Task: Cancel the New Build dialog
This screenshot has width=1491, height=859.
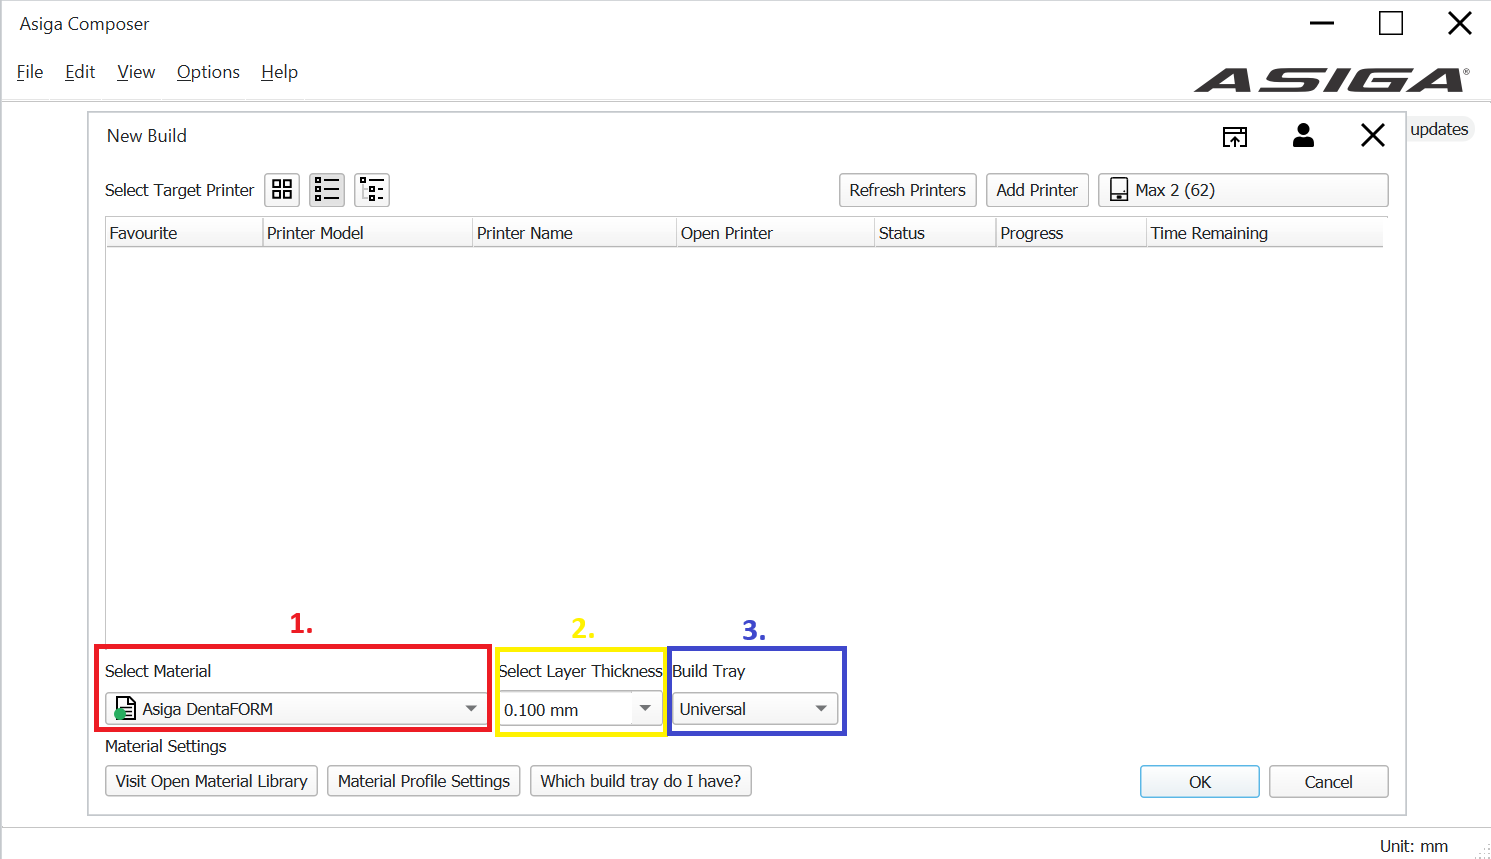Action: 1329,782
